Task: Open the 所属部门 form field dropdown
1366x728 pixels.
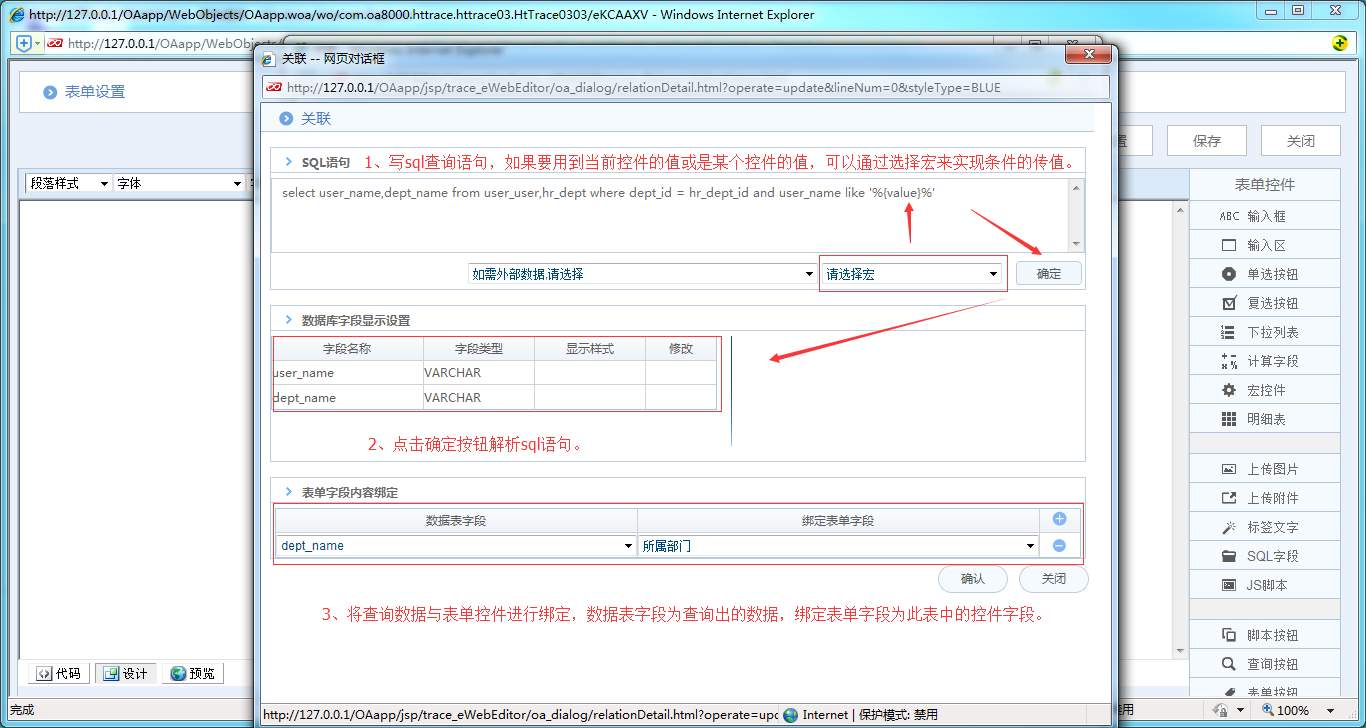Action: [x=838, y=546]
